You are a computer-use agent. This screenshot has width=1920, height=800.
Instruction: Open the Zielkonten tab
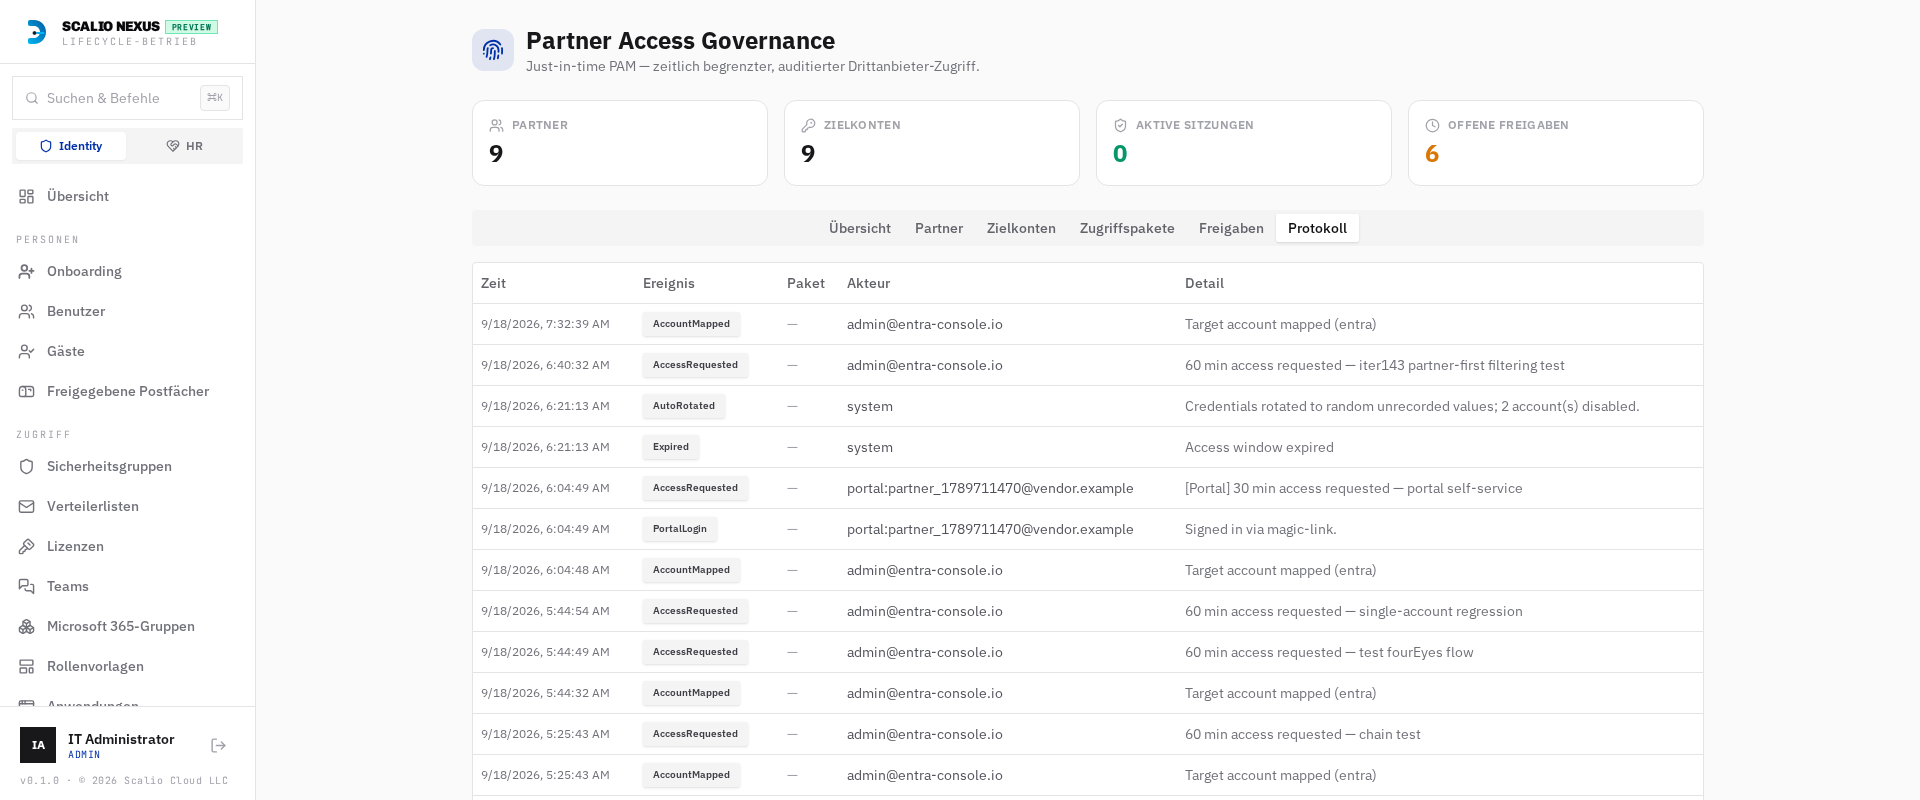click(x=1021, y=228)
